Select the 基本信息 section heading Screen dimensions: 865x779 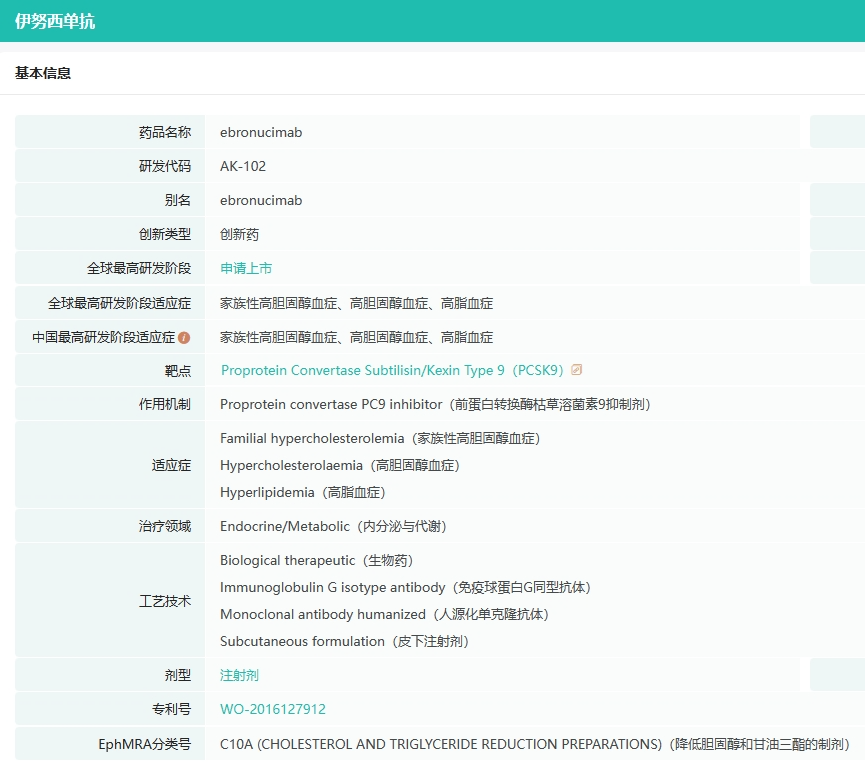(x=43, y=73)
